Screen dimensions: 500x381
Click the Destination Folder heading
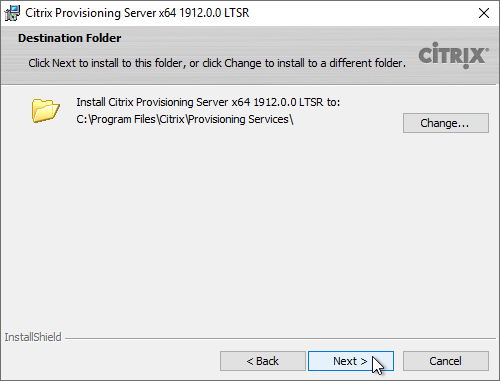coord(69,38)
